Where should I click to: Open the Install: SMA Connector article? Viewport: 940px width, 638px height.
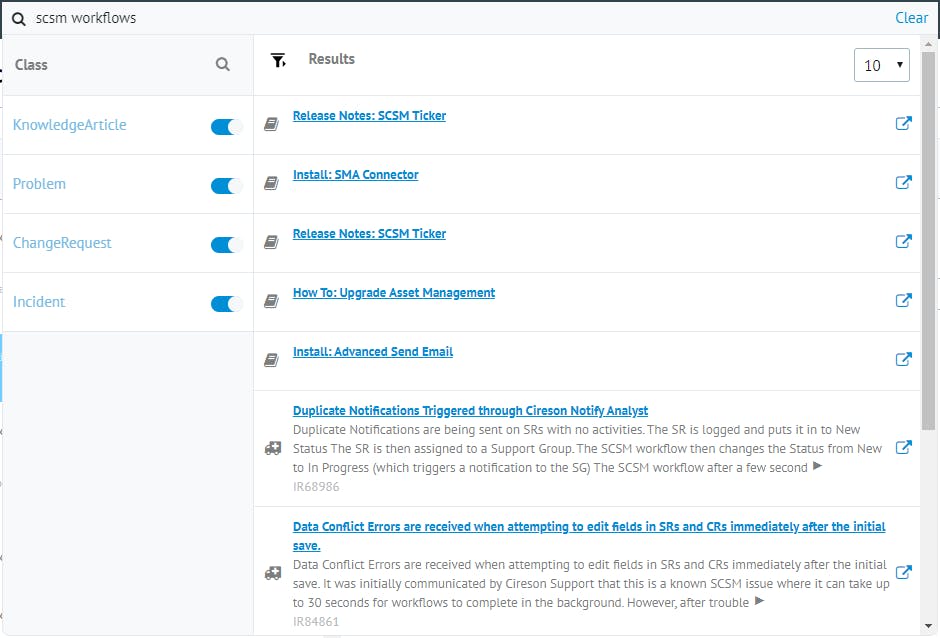pos(355,174)
